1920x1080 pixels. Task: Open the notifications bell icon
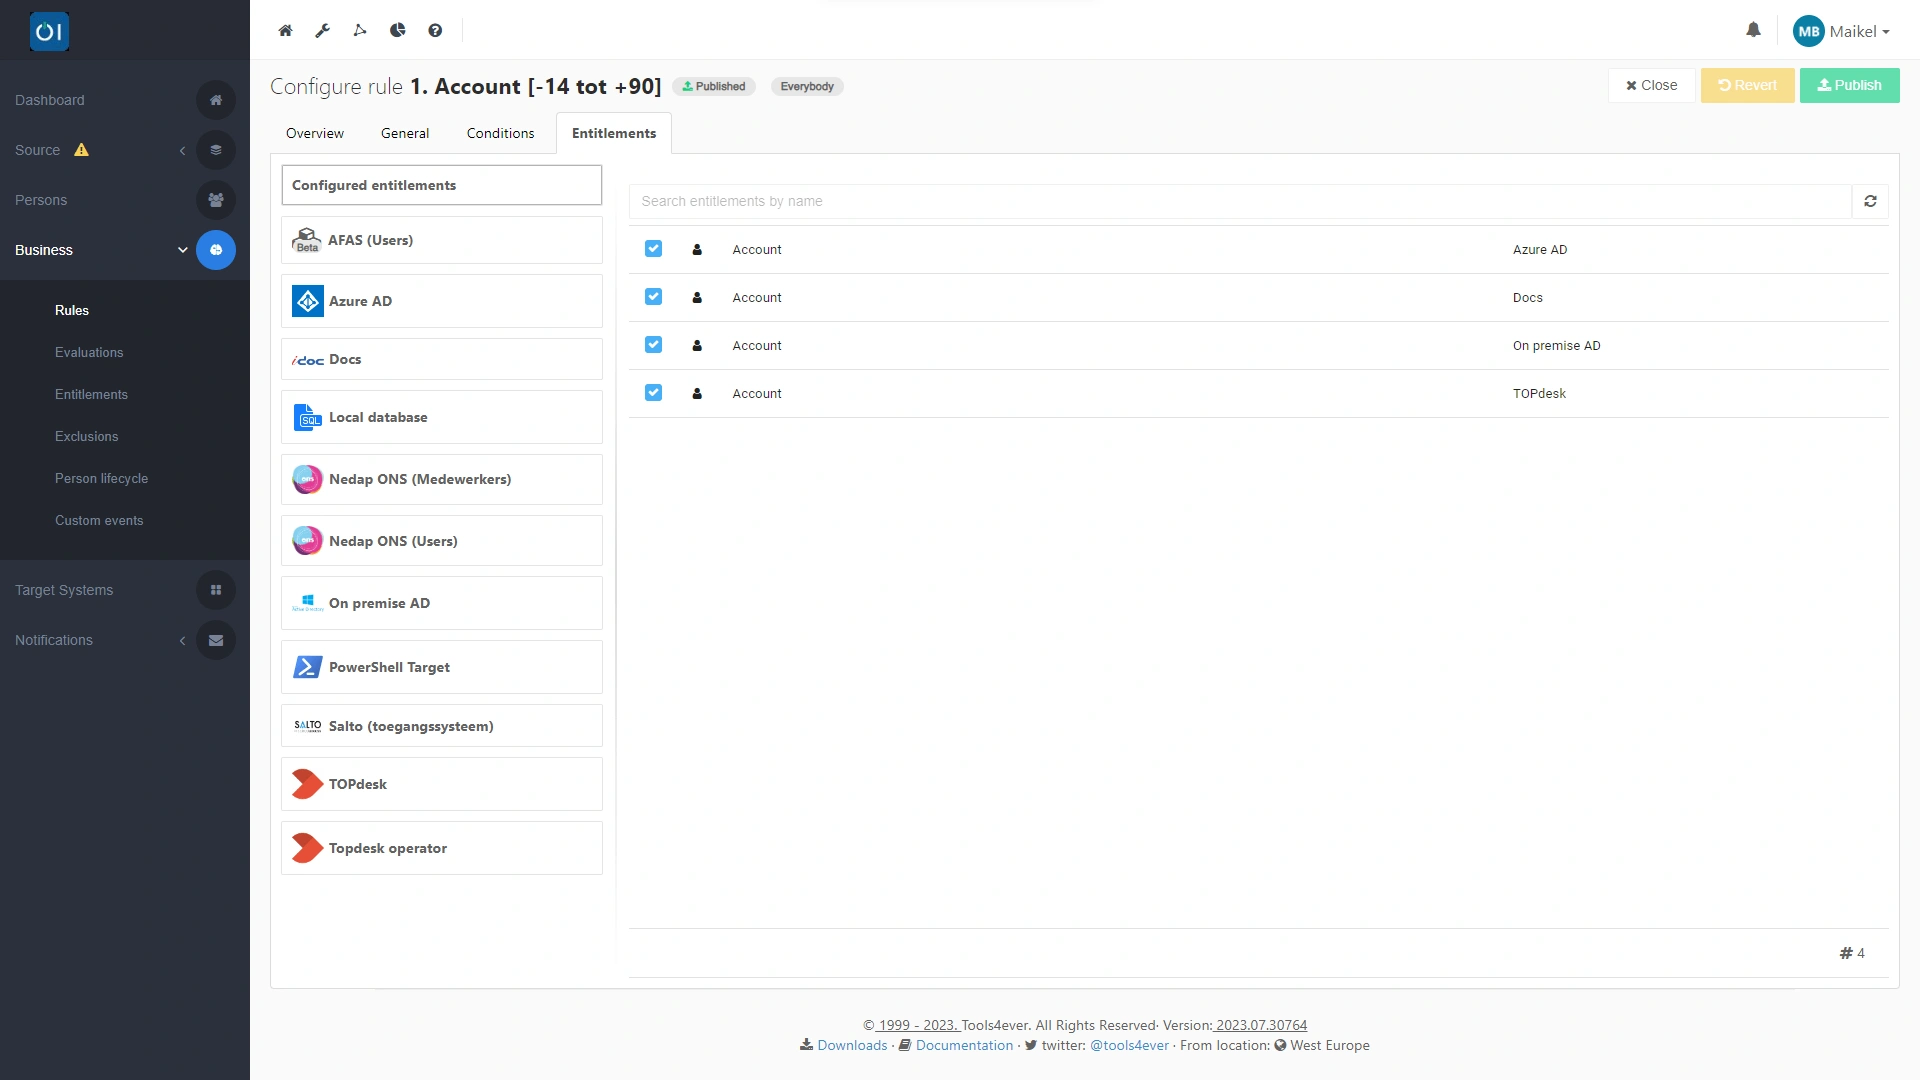[1753, 30]
